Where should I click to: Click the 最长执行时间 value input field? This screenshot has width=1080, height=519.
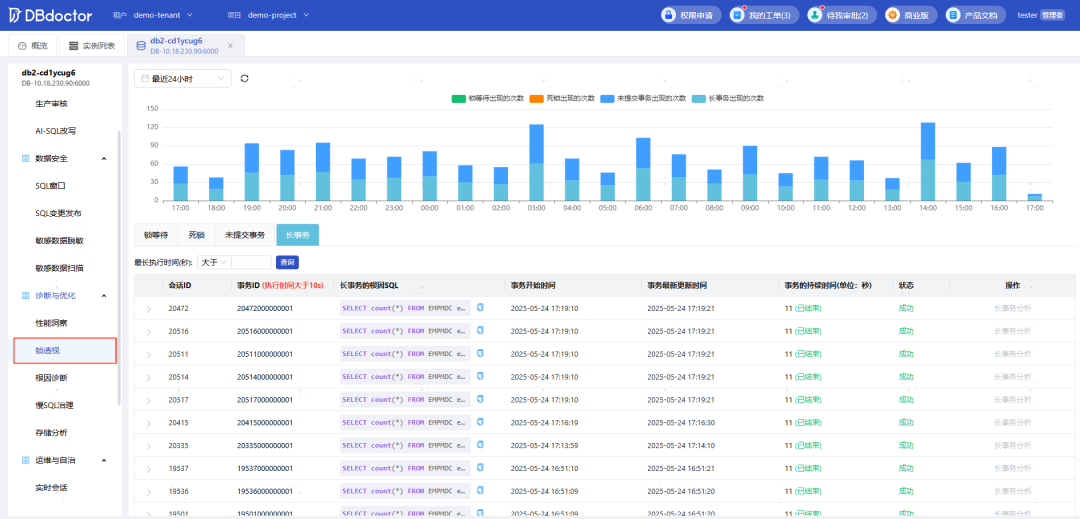251,262
